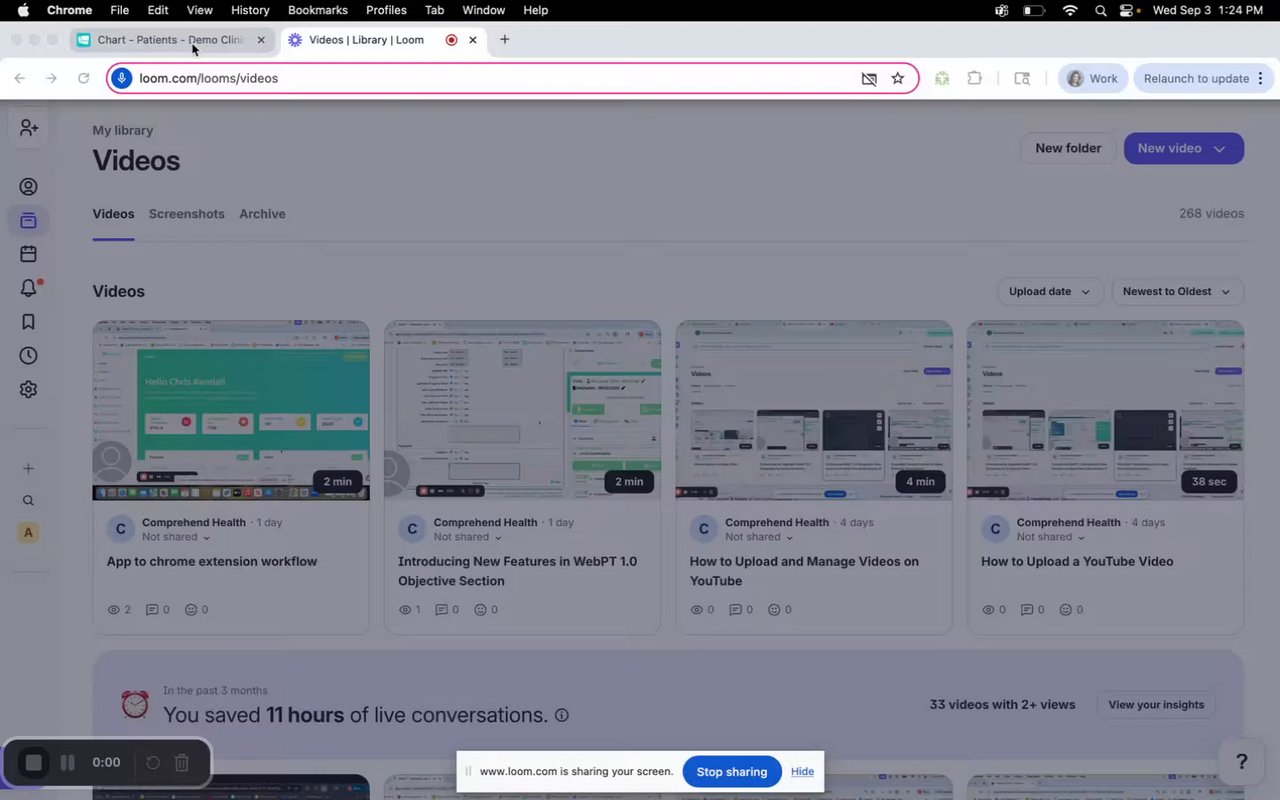
Task: Click the Stop sharing button
Action: click(x=732, y=772)
